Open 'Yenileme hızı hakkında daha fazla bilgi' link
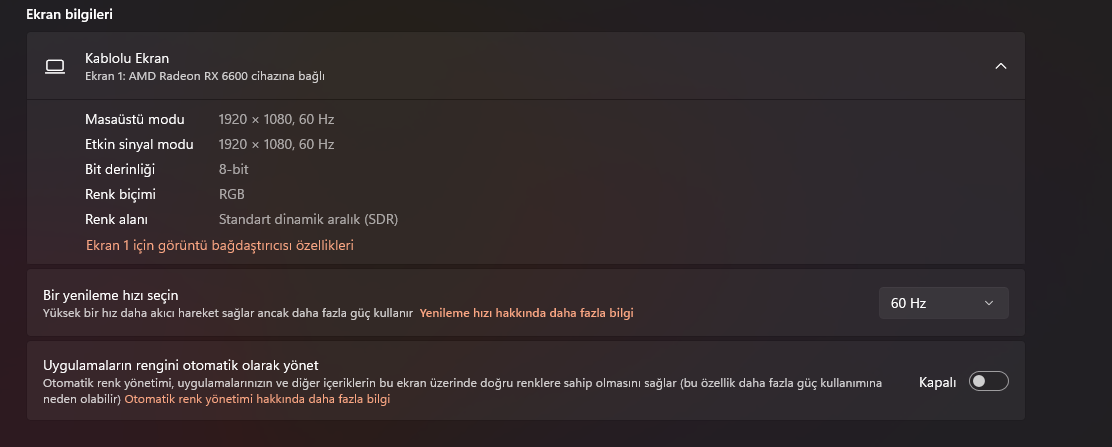The height and width of the screenshot is (447, 1112). pos(526,313)
